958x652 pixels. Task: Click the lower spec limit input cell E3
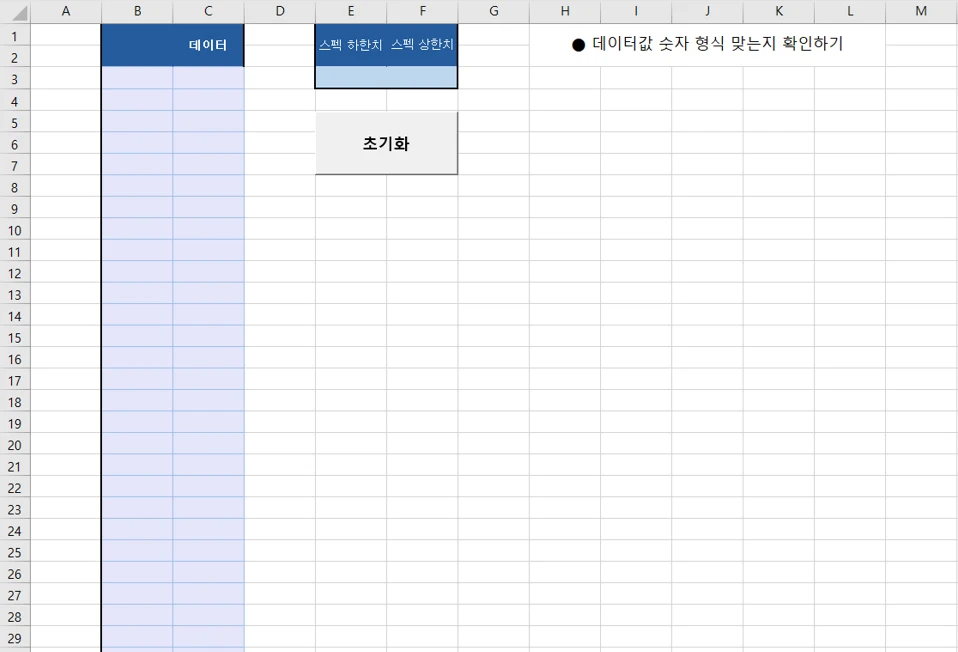(351, 78)
